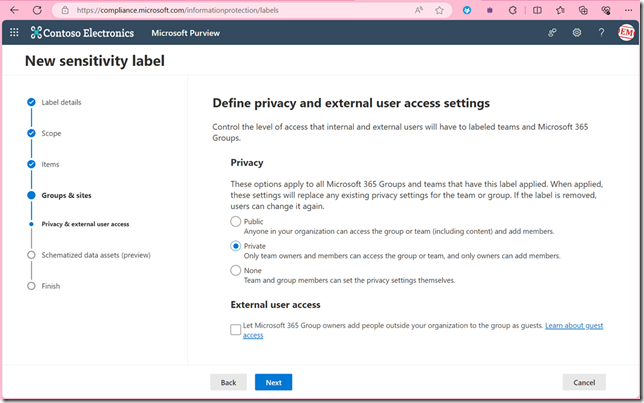Screen dimensions: 644x403
Task: Enable guest access for group owners
Action: coord(235,329)
